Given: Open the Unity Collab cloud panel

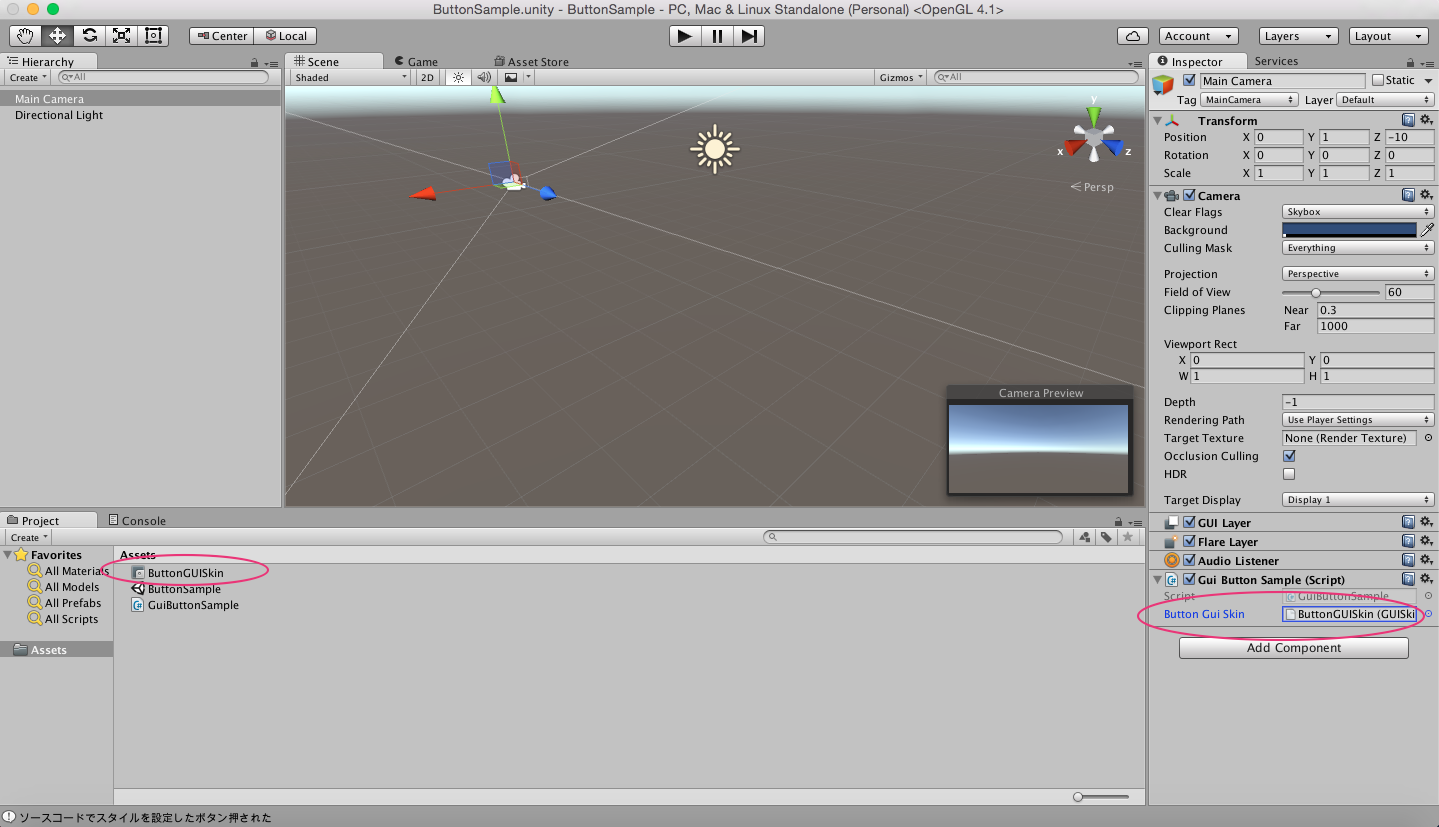Looking at the screenshot, I should coord(1132,35).
